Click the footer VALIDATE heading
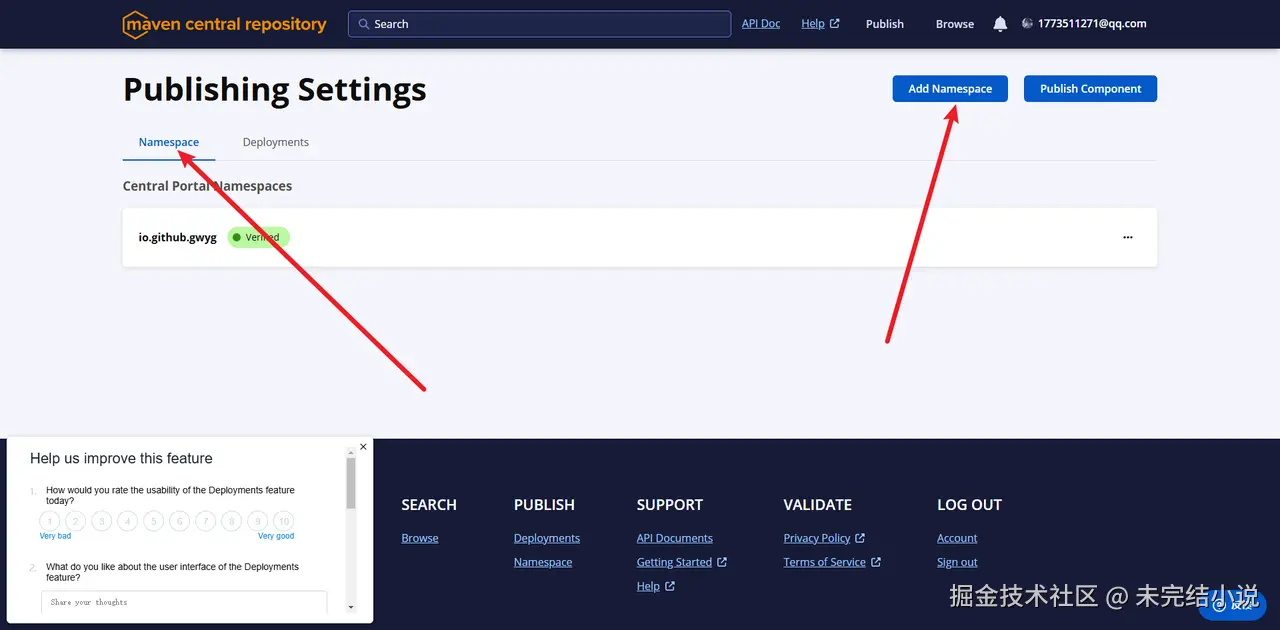The width and height of the screenshot is (1280, 630). [818, 505]
